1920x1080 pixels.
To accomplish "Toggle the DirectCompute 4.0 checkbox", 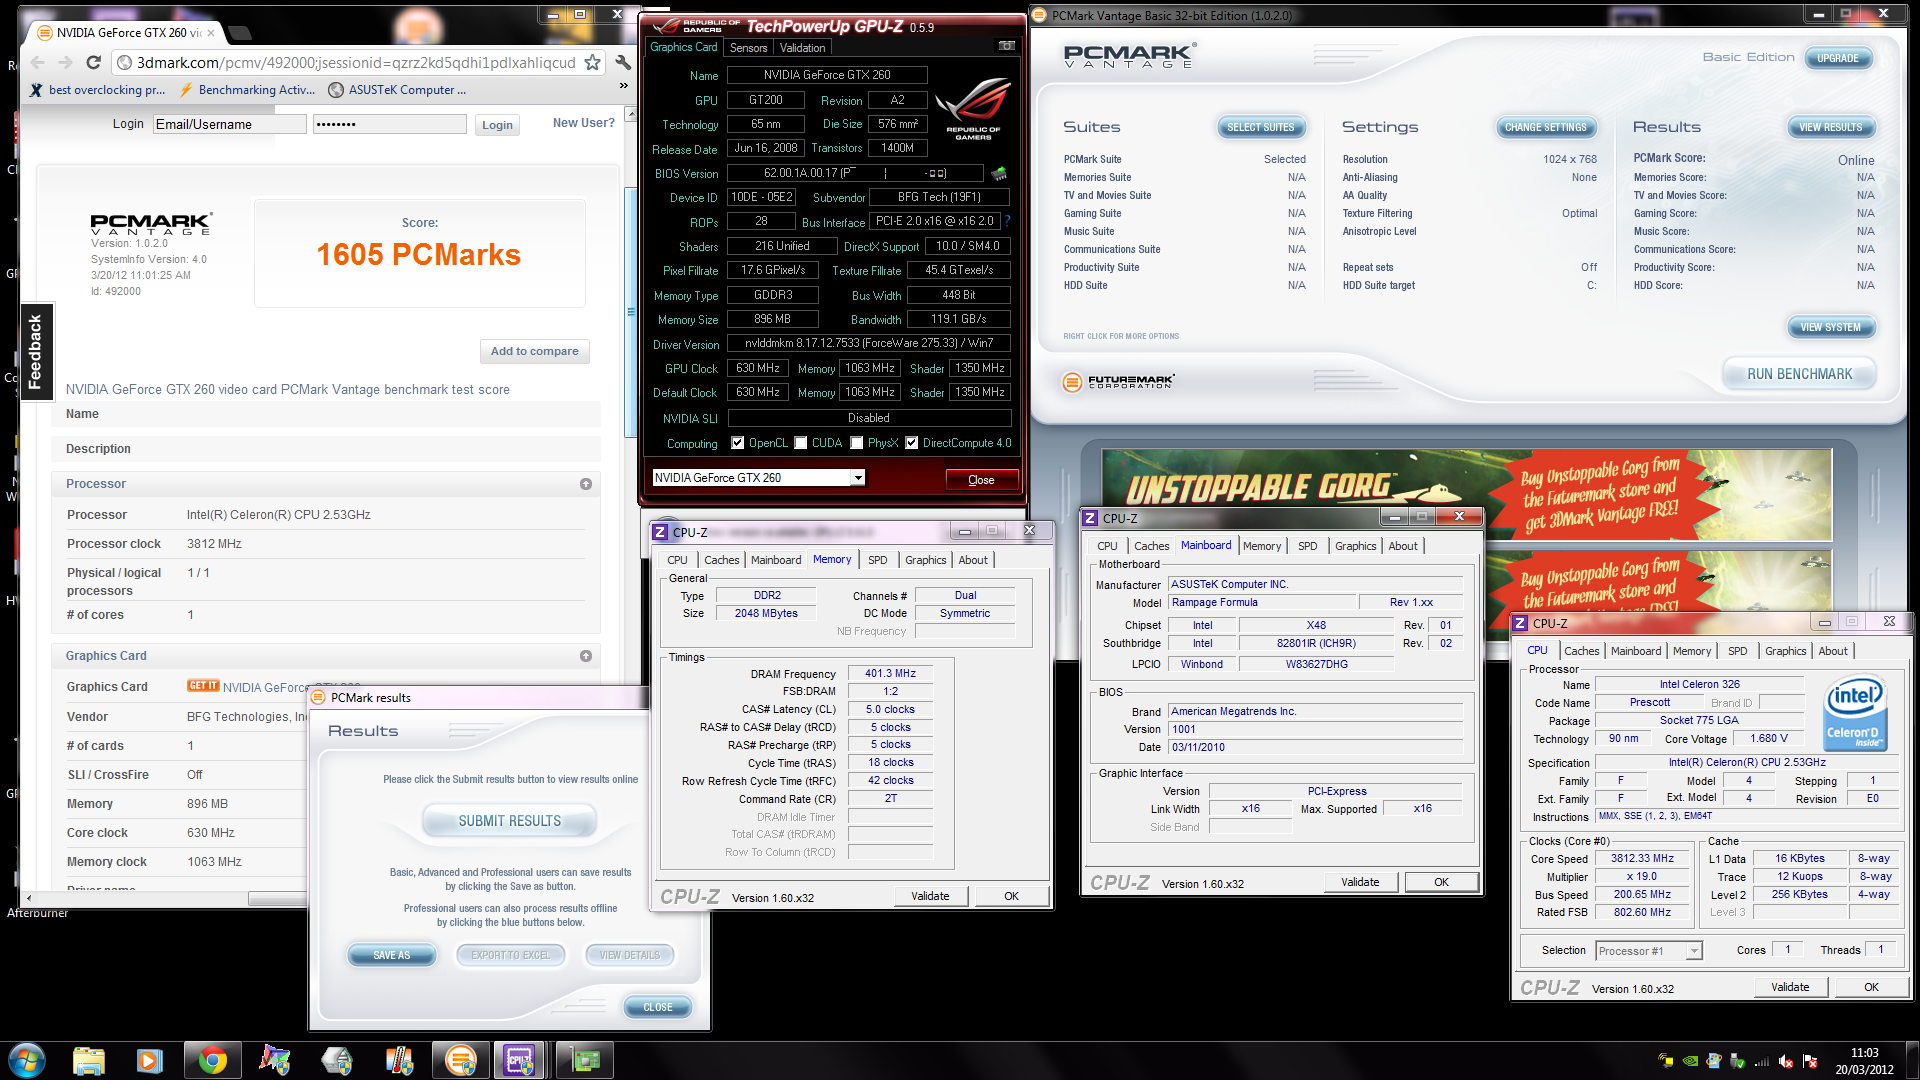I will click(x=911, y=443).
